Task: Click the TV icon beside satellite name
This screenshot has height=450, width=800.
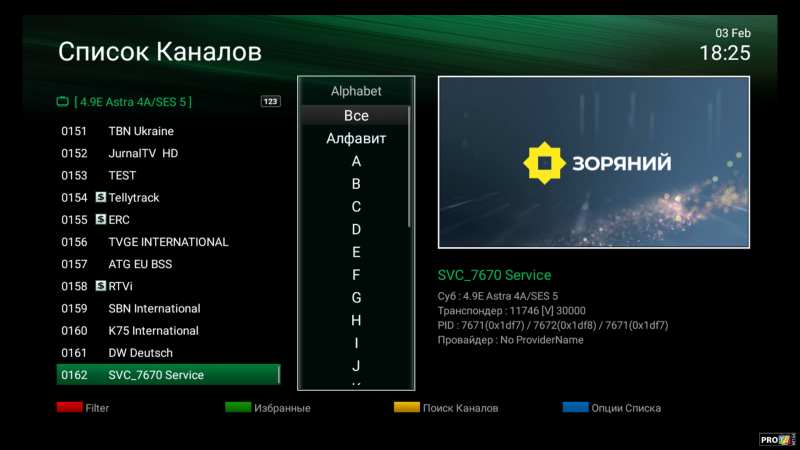Action: (x=63, y=102)
